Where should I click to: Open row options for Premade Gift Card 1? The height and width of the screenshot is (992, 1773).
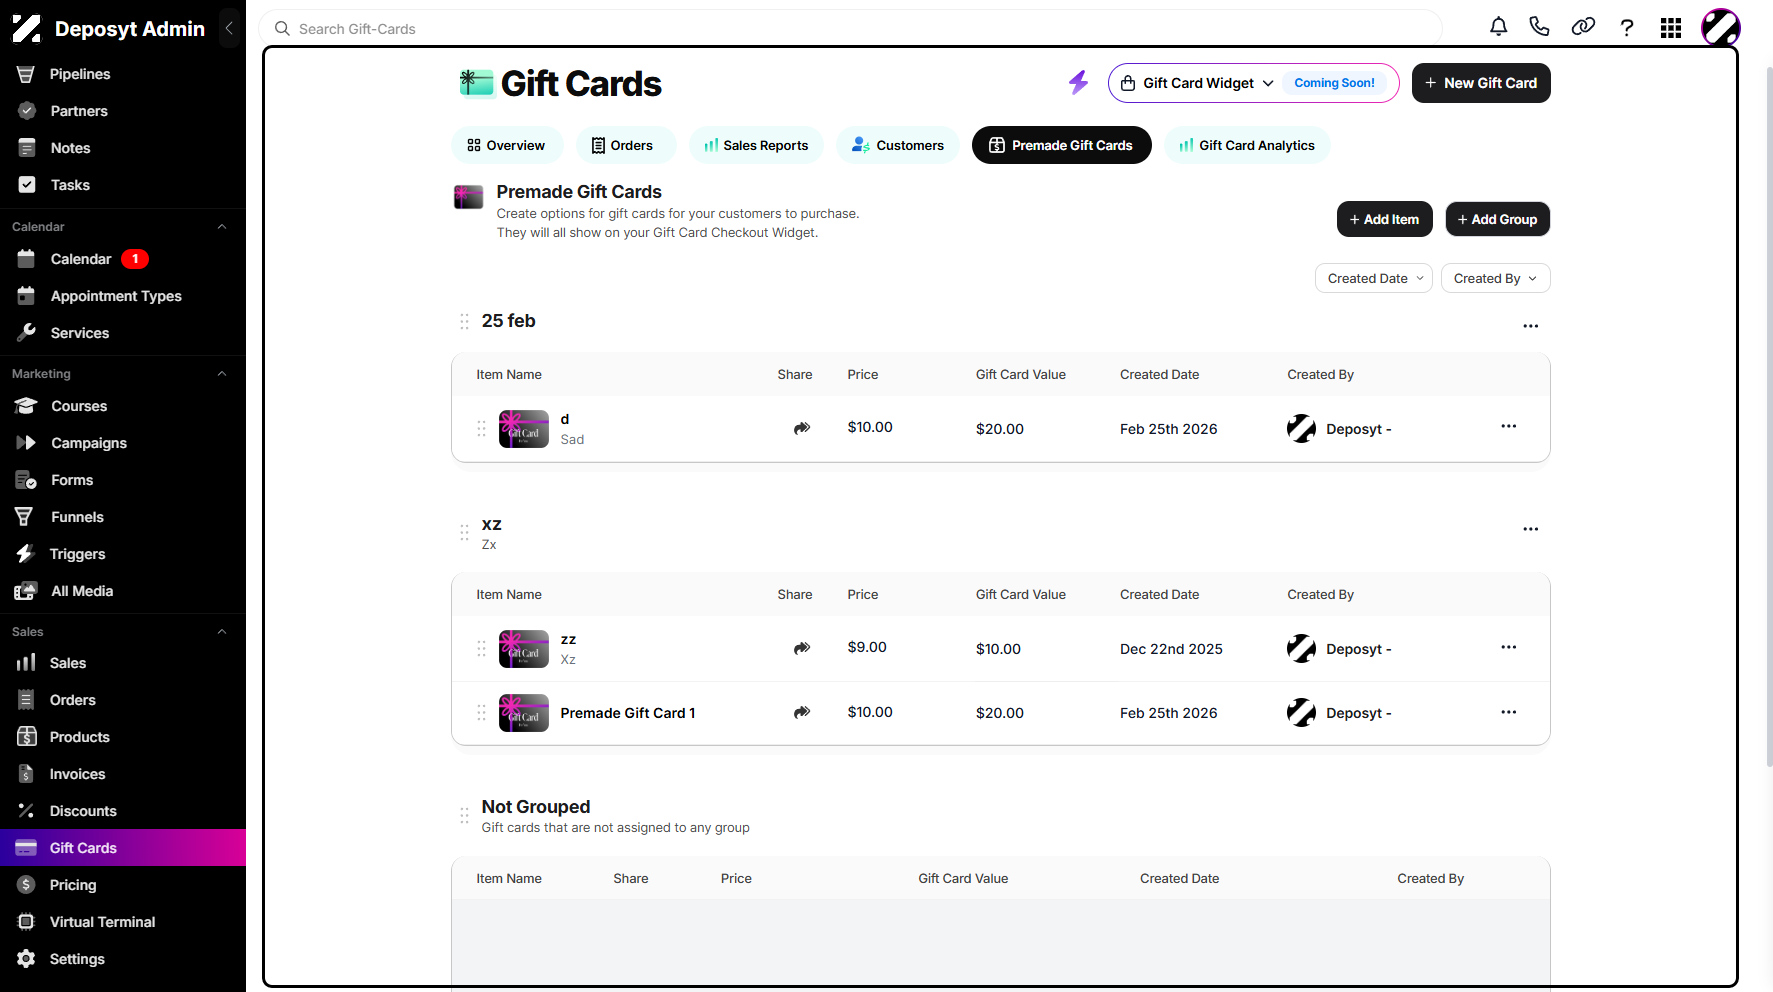pos(1509,712)
